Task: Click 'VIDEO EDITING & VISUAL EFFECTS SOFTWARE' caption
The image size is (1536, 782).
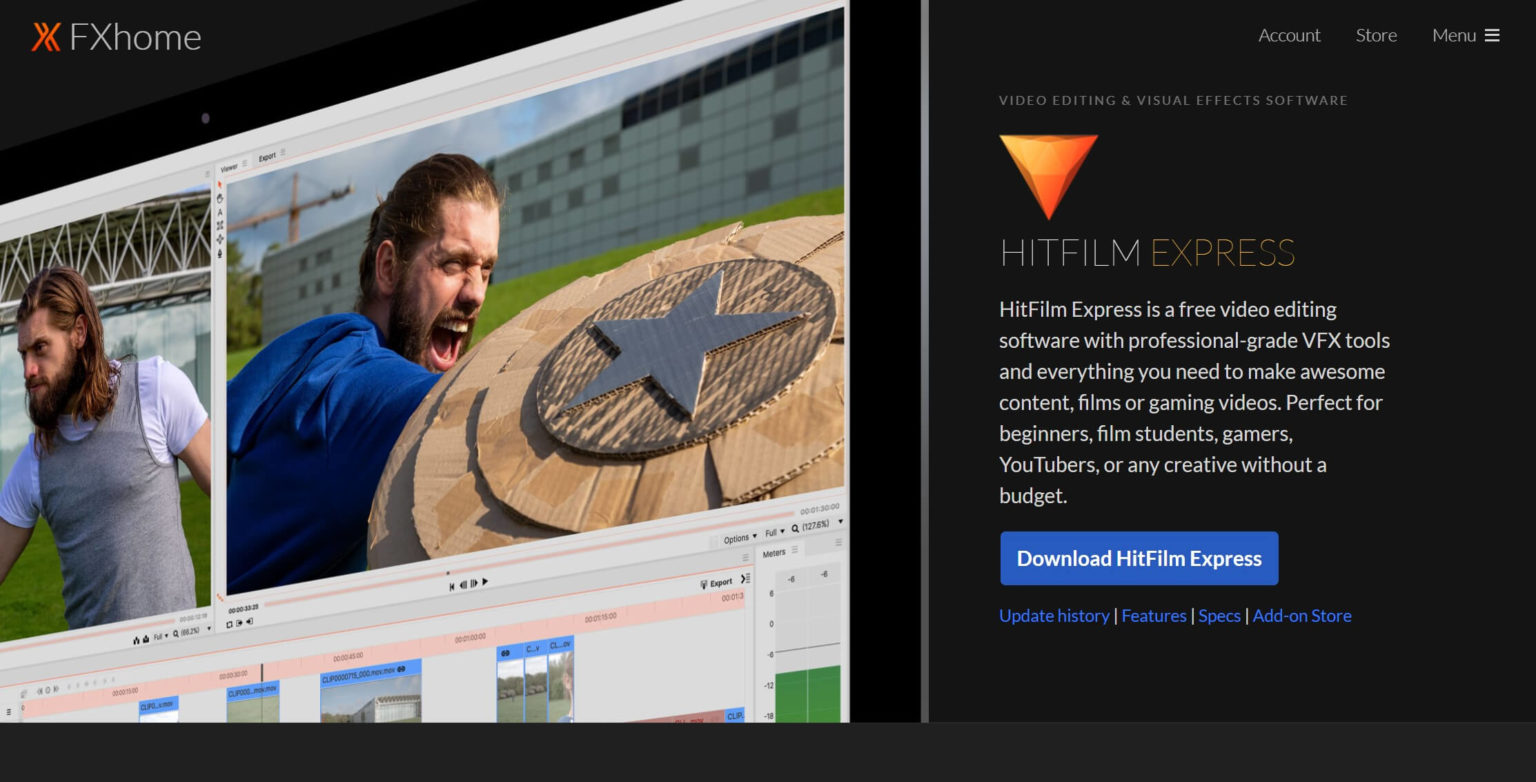Action: click(1173, 100)
